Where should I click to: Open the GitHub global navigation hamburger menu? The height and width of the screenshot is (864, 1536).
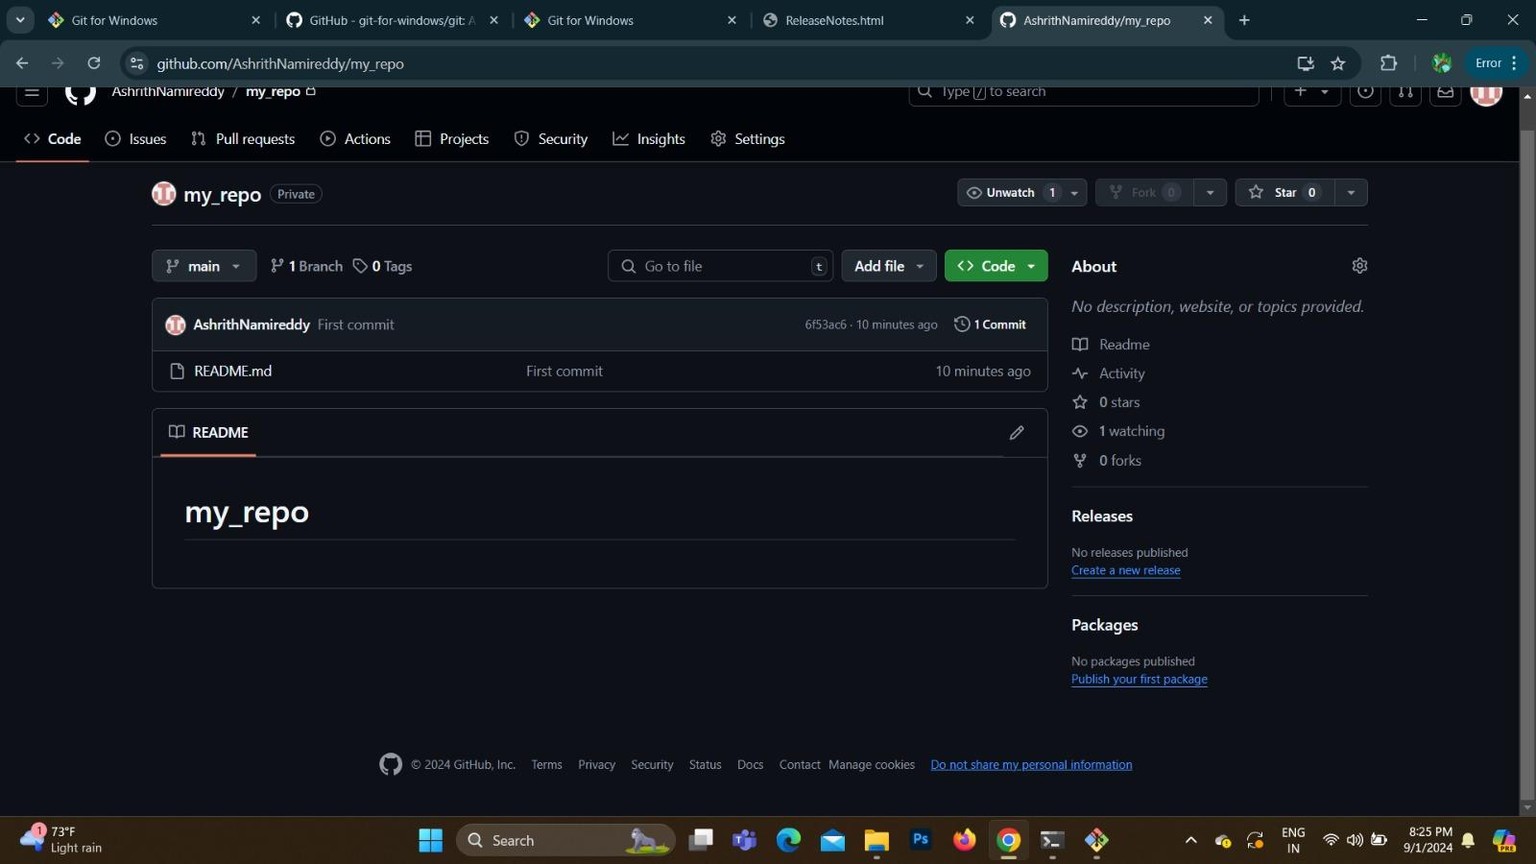[32, 92]
